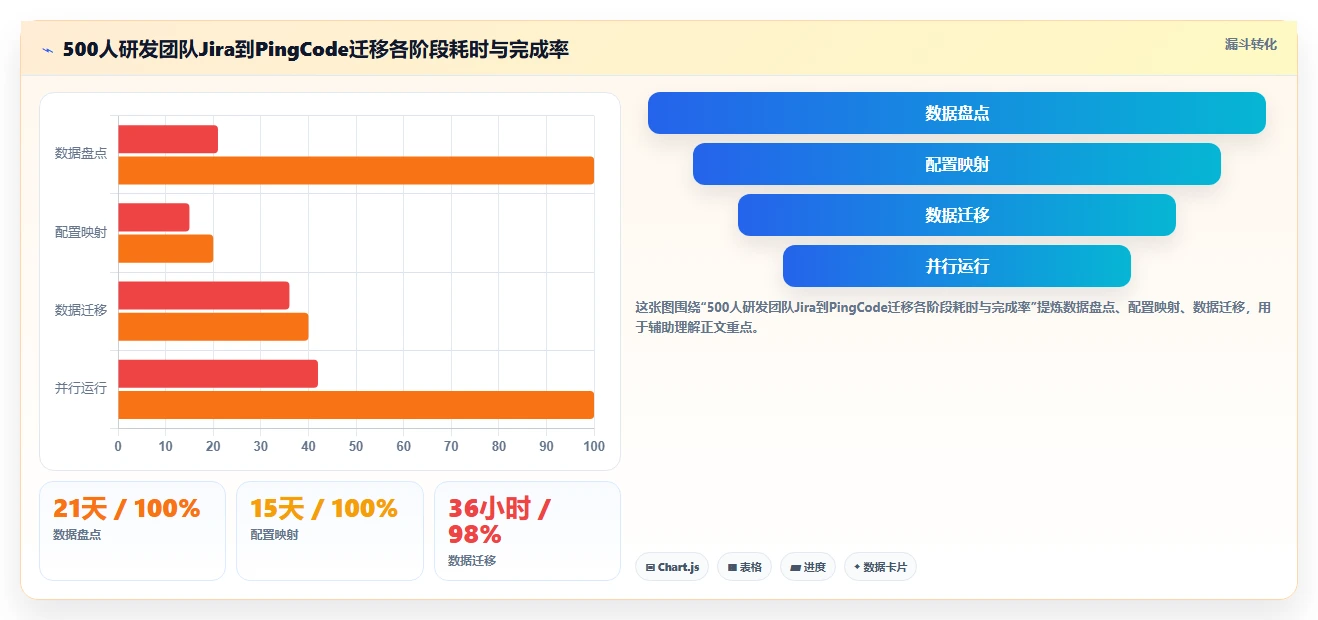Image resolution: width=1318 pixels, height=620 pixels.
Task: Click the red bar for 数据迁移
Action: pos(204,296)
